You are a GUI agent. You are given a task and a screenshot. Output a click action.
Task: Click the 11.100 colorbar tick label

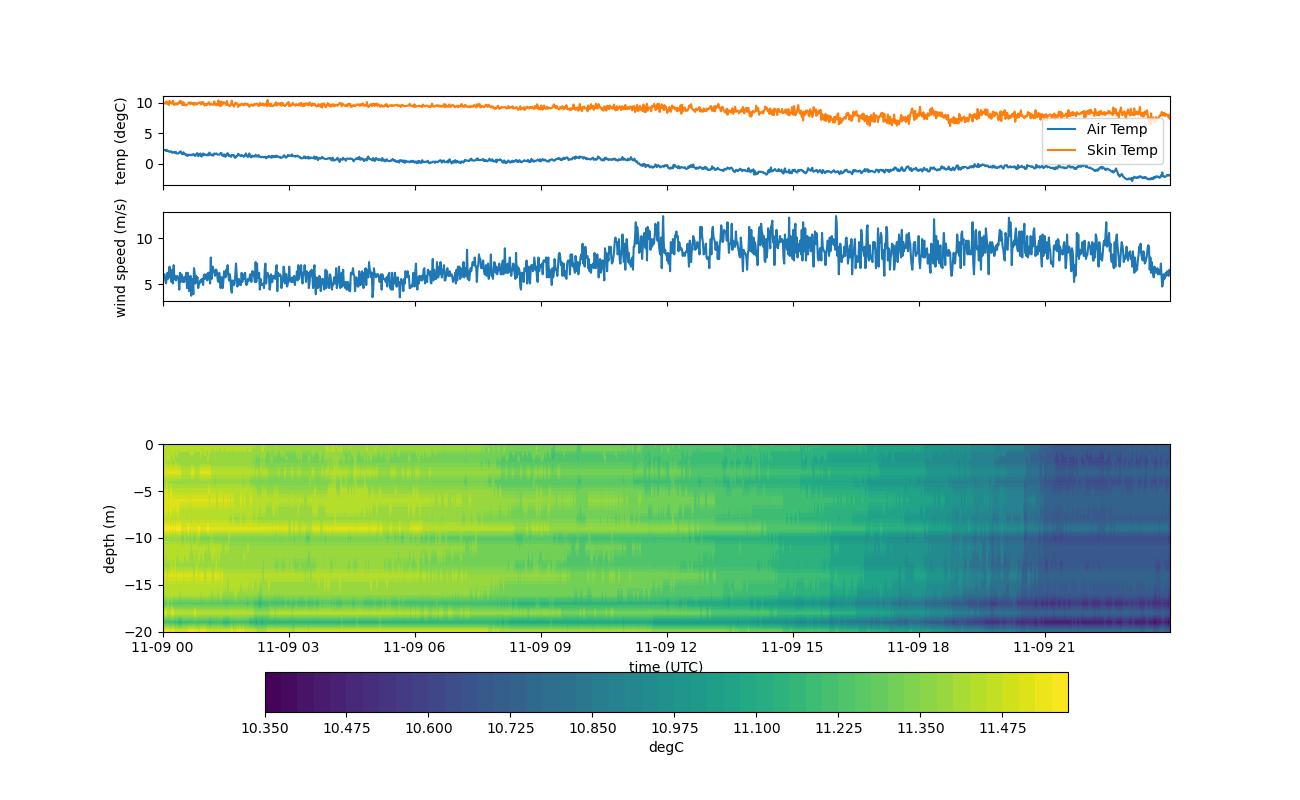point(756,728)
